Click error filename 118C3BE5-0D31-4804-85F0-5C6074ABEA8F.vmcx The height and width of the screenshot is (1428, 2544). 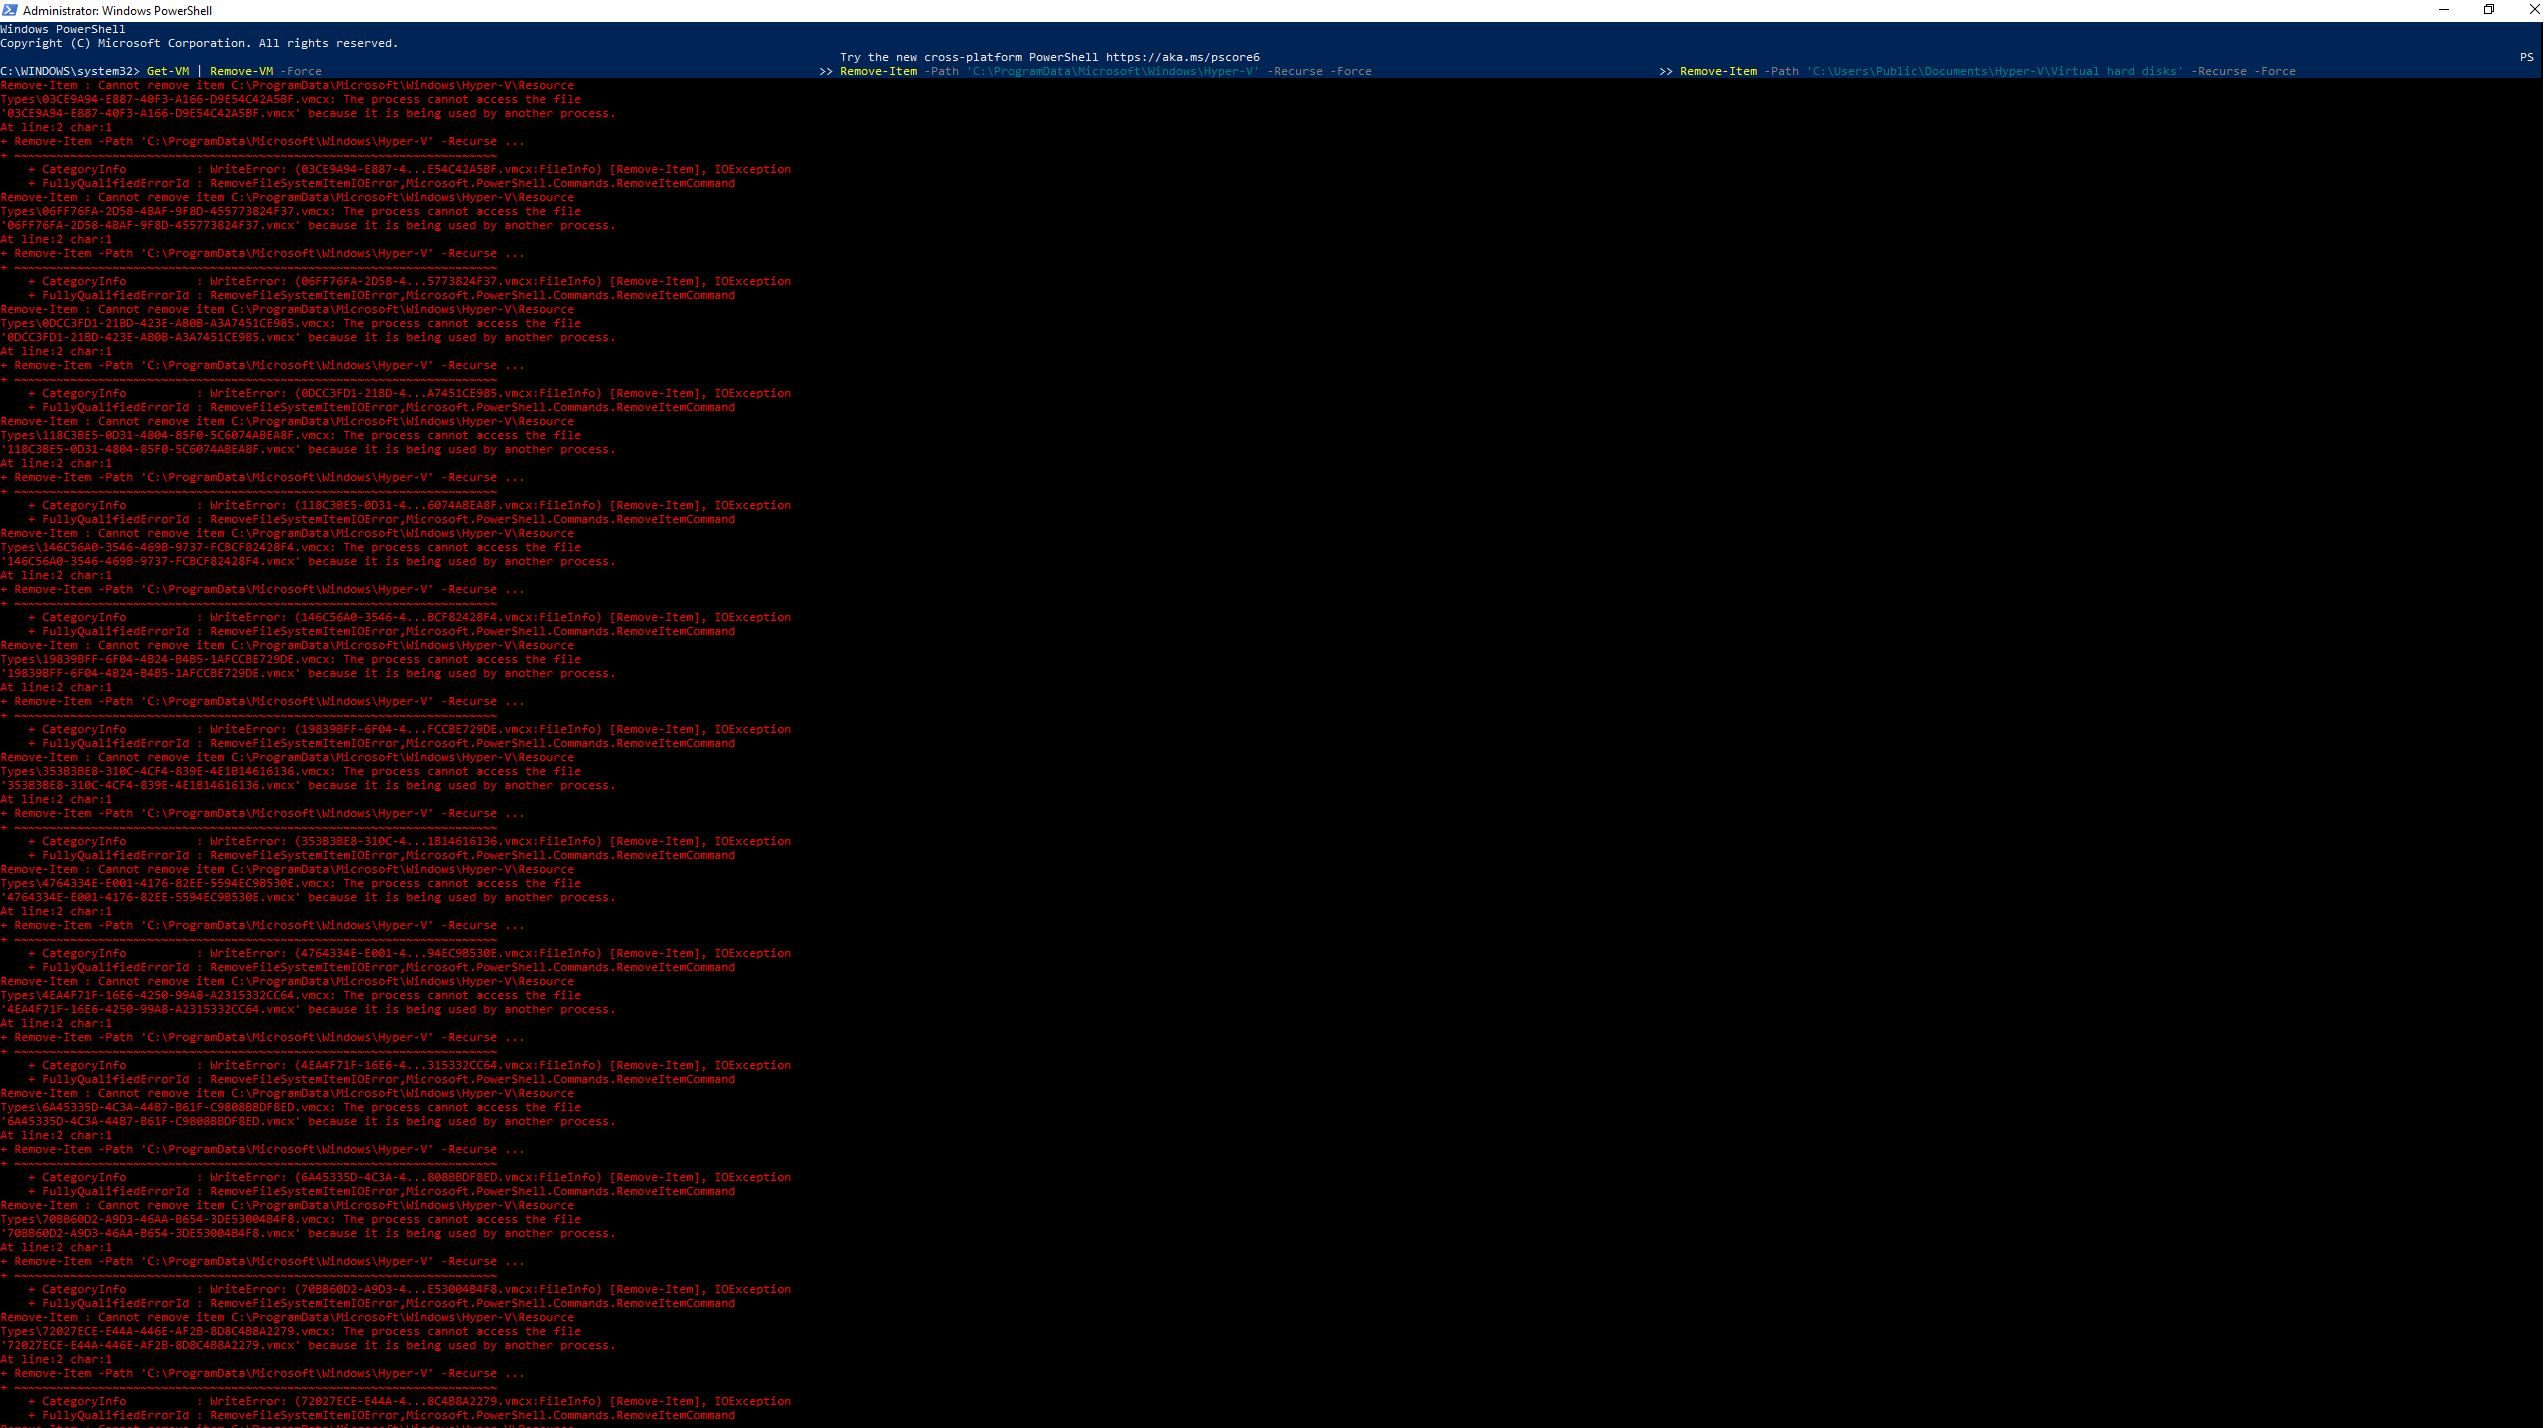click(150, 449)
